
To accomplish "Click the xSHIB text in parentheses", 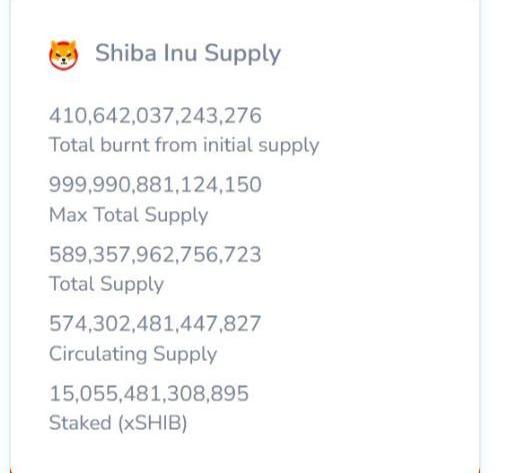I will 152,423.
